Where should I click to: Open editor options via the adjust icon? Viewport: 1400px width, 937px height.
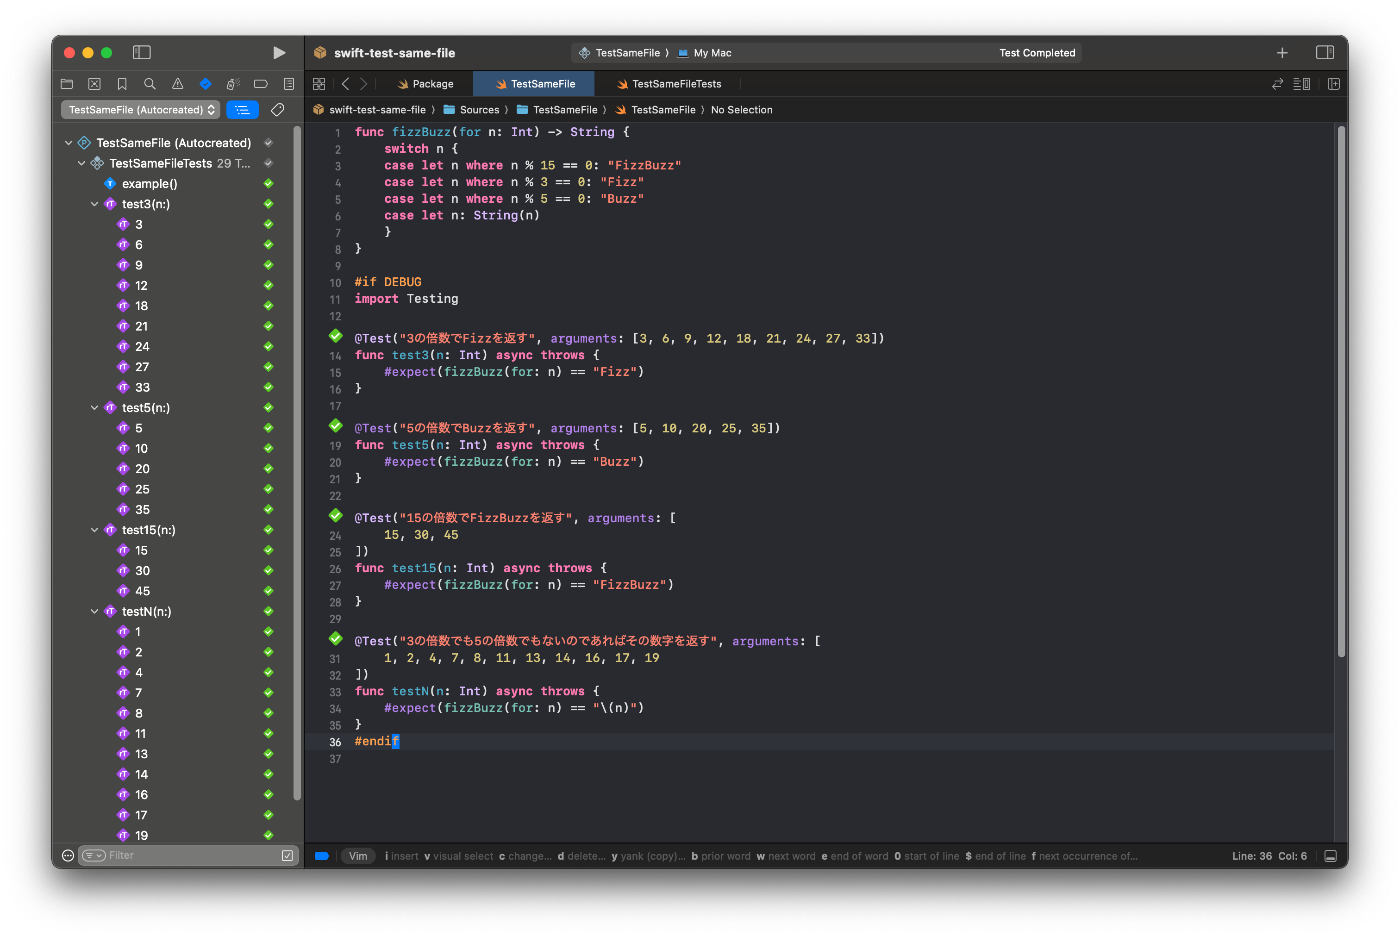[x=1302, y=84]
